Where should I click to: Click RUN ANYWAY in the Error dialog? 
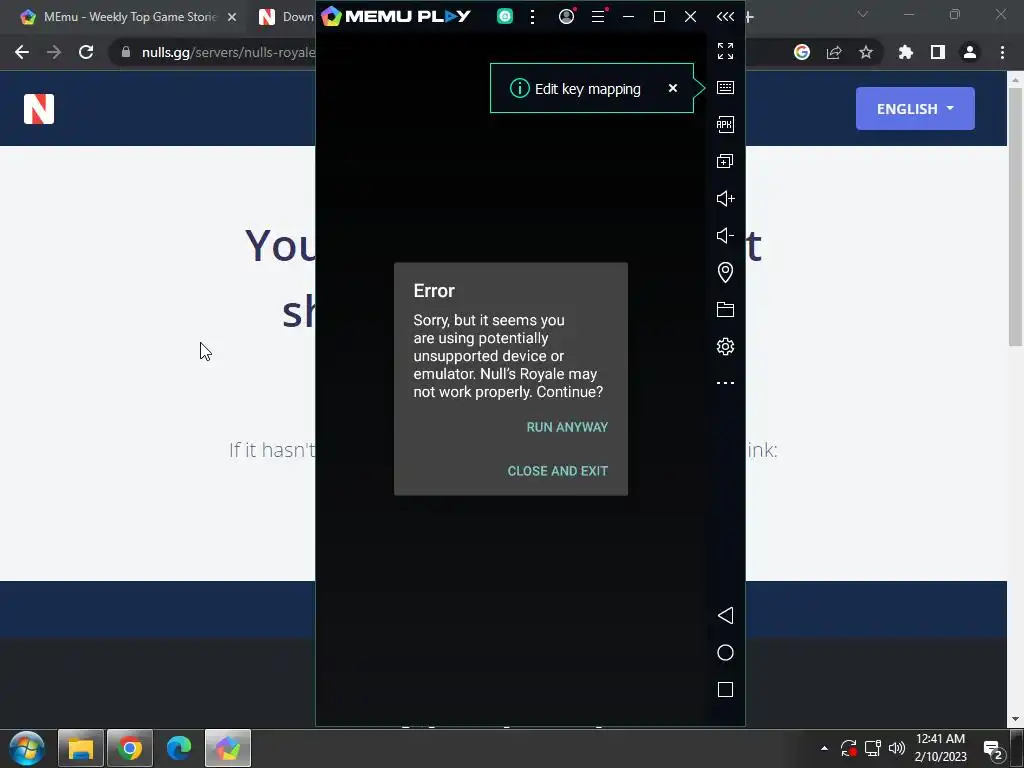click(567, 427)
